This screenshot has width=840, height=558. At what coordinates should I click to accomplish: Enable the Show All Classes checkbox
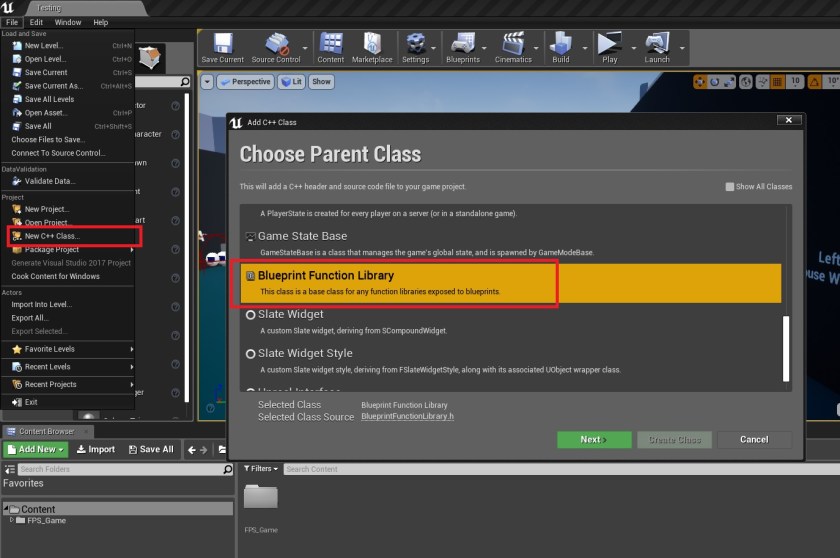click(x=730, y=187)
